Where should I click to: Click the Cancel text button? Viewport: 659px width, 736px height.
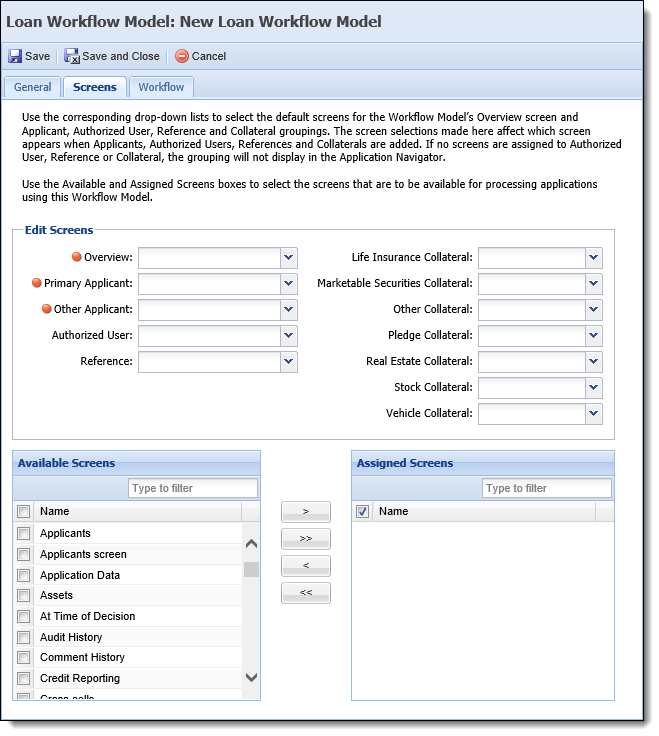pyautogui.click(x=209, y=56)
